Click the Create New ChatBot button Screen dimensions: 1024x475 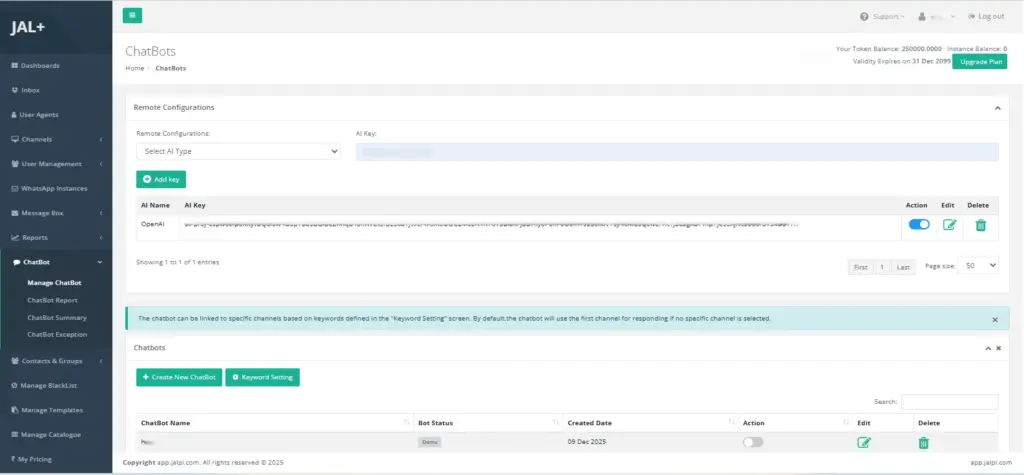pos(179,378)
